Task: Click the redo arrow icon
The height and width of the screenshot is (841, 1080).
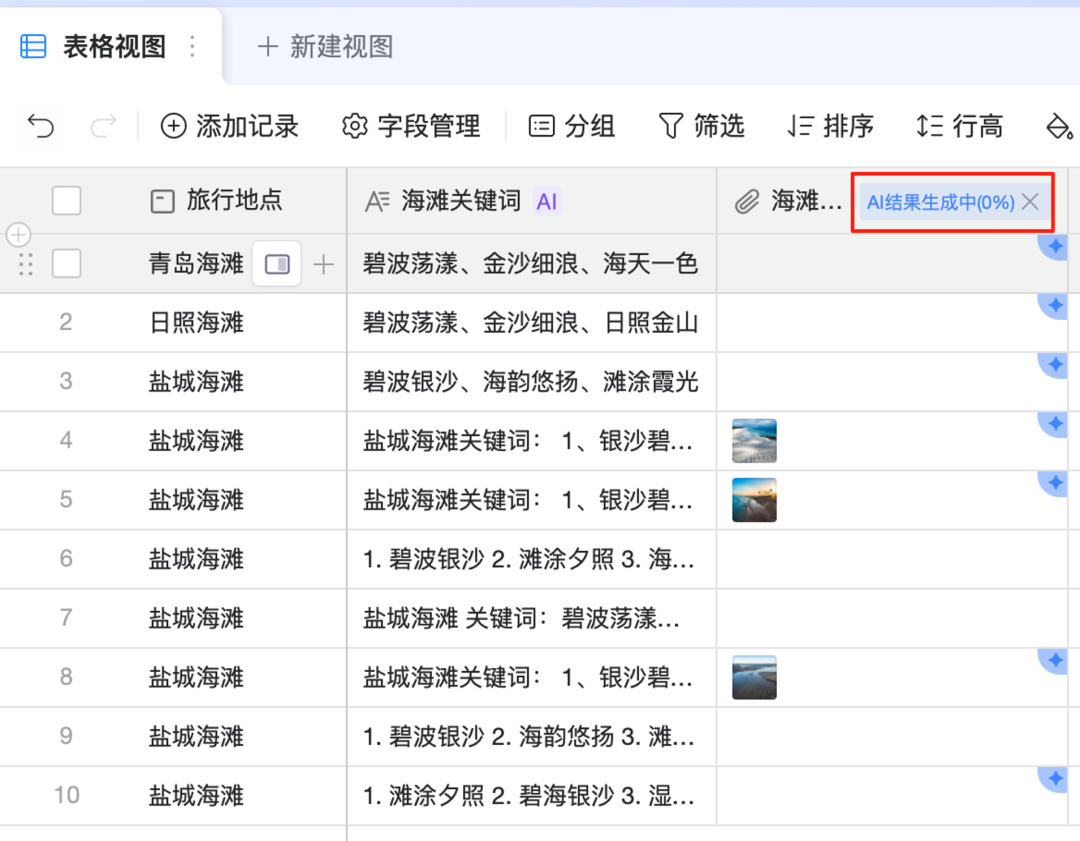Action: click(x=103, y=126)
